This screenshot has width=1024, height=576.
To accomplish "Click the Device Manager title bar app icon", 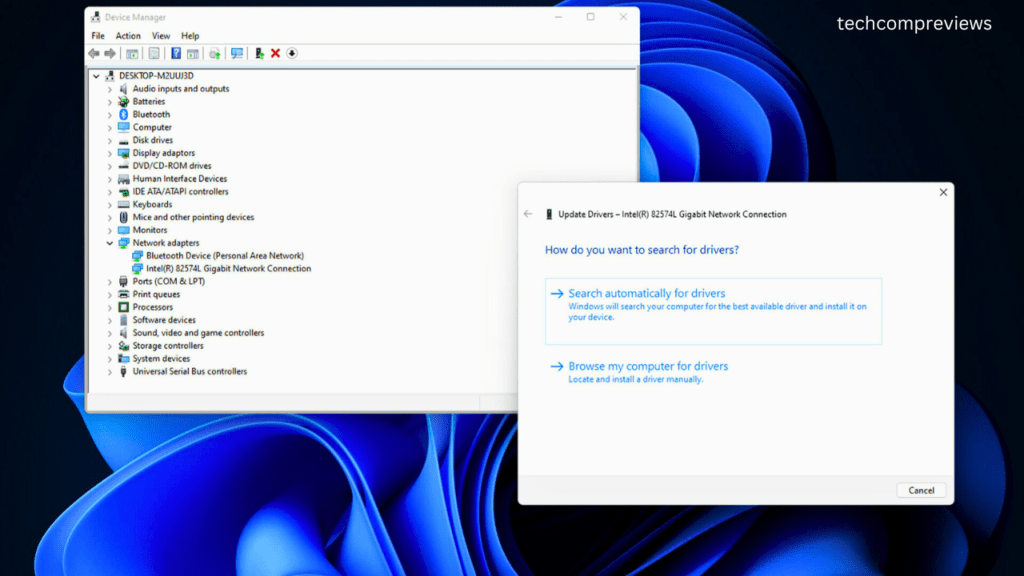I will tap(96, 17).
